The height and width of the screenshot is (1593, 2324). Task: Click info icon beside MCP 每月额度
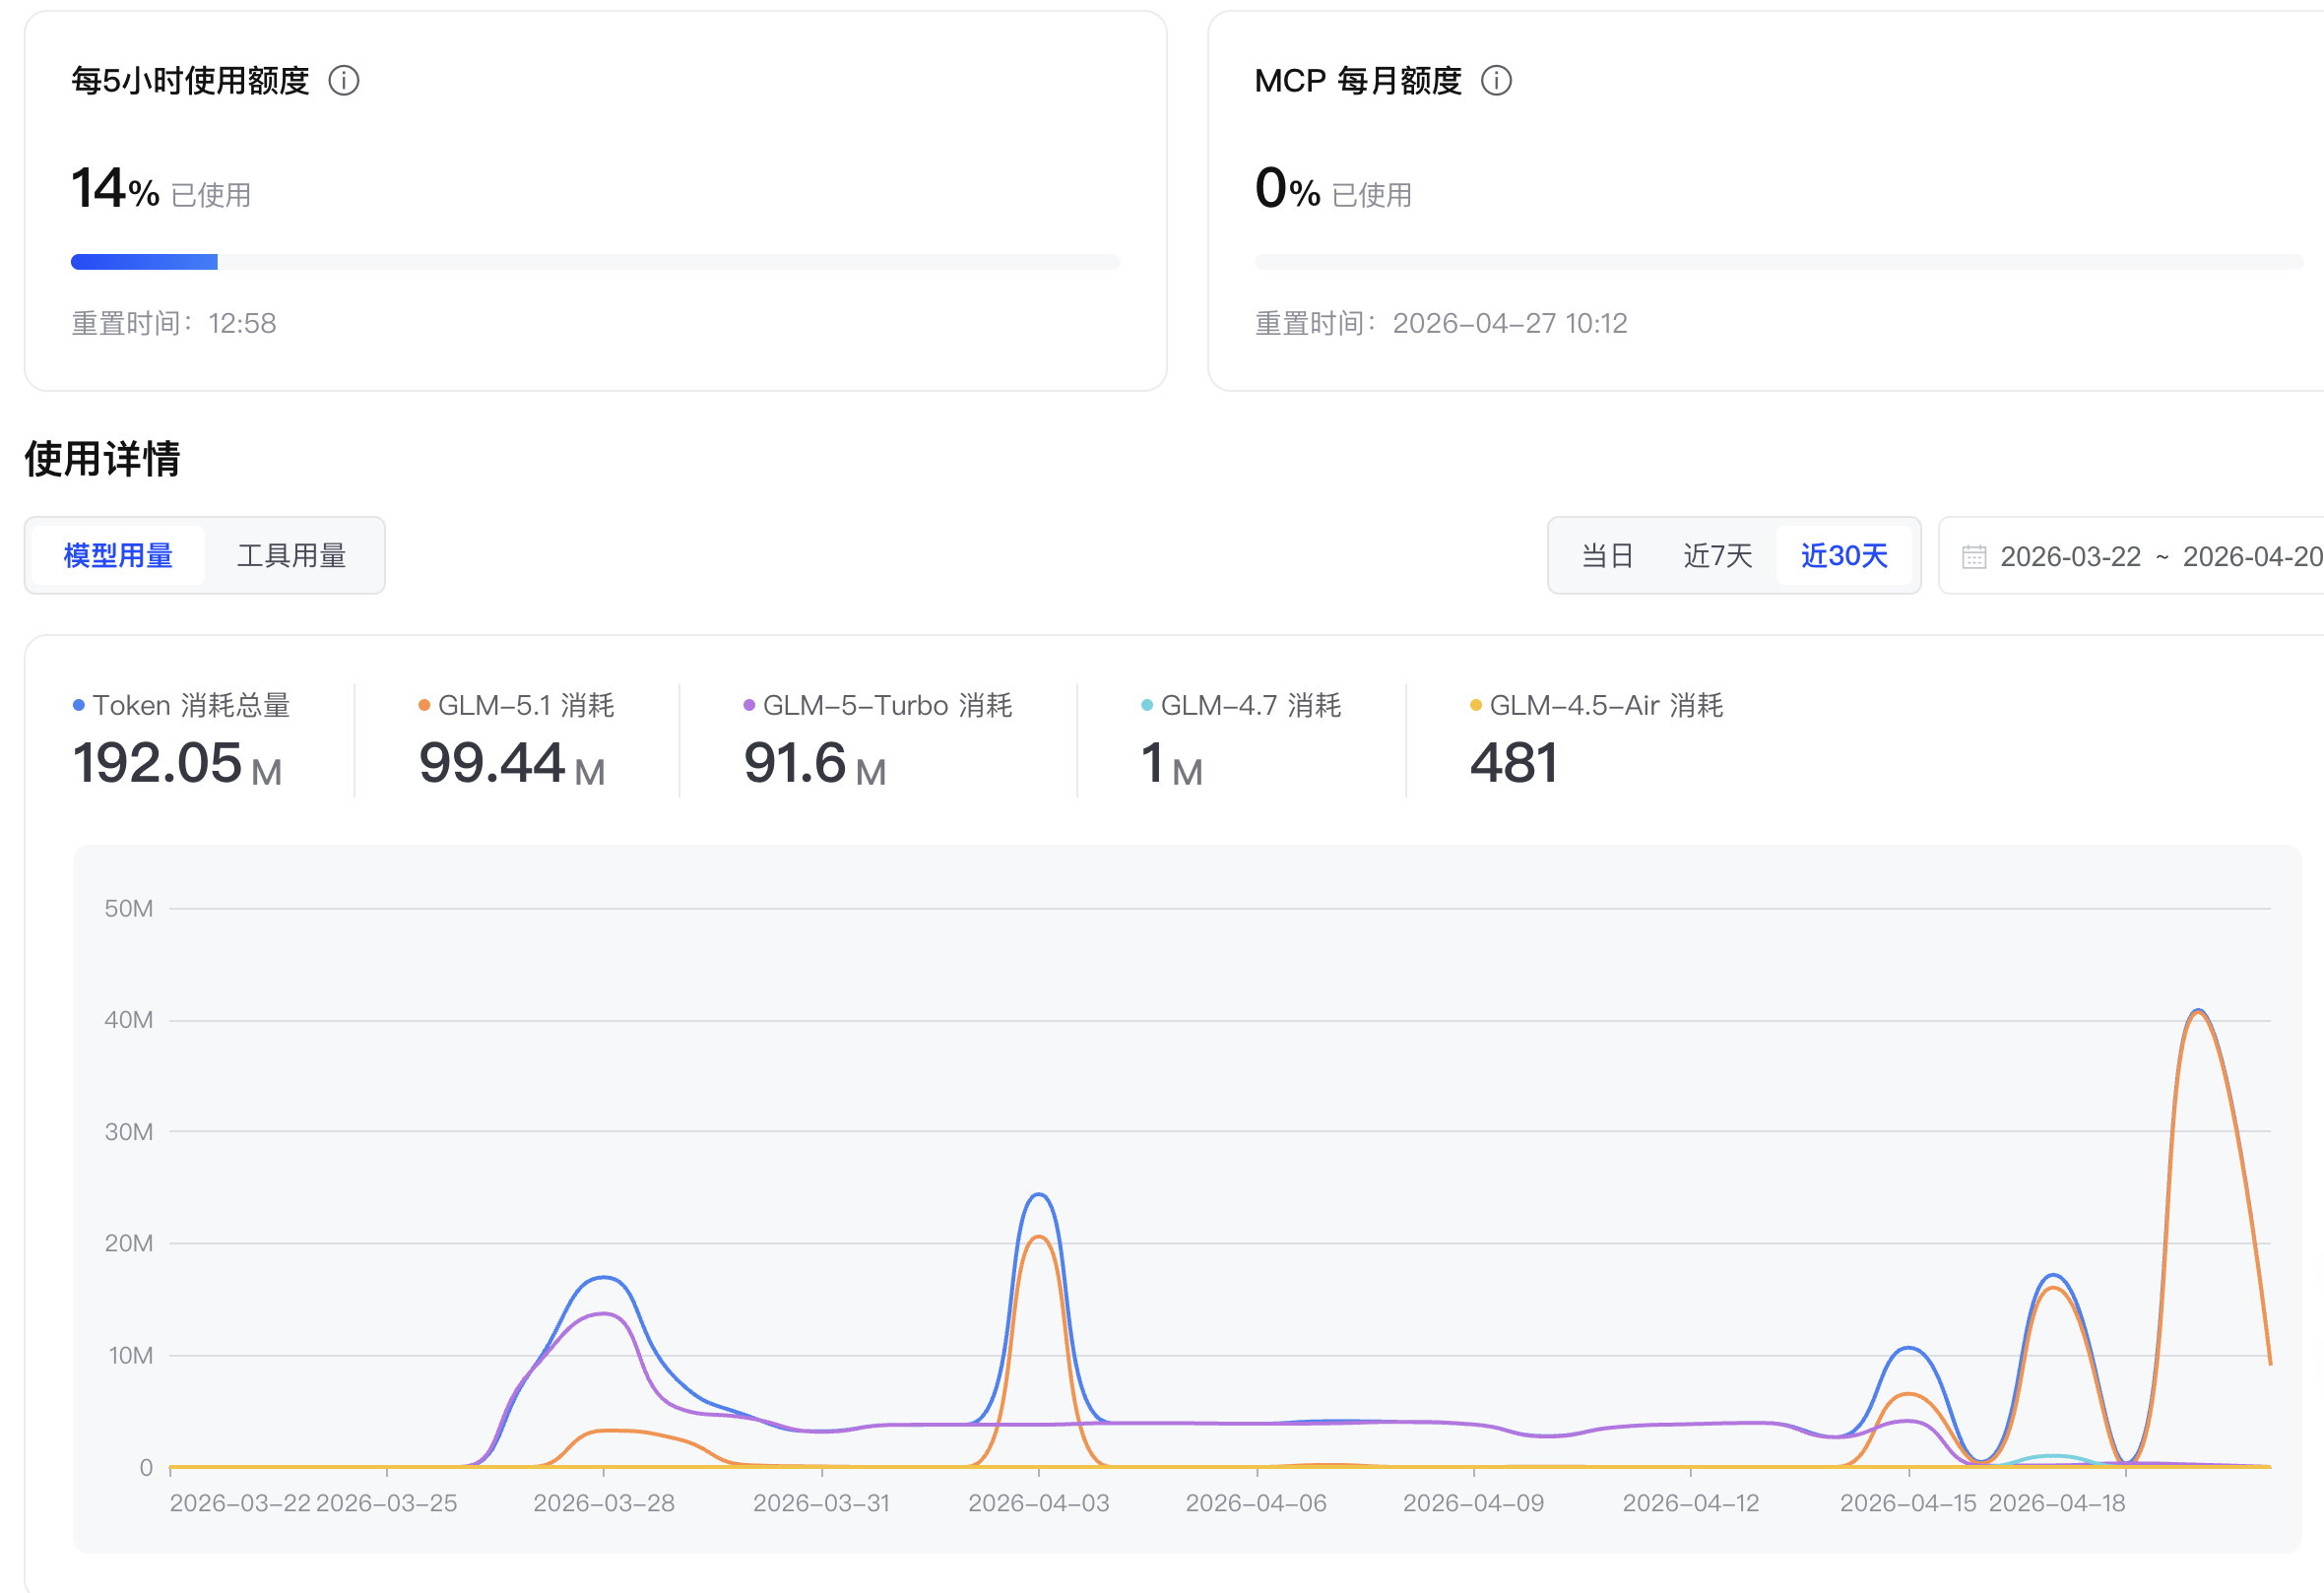(x=1496, y=80)
